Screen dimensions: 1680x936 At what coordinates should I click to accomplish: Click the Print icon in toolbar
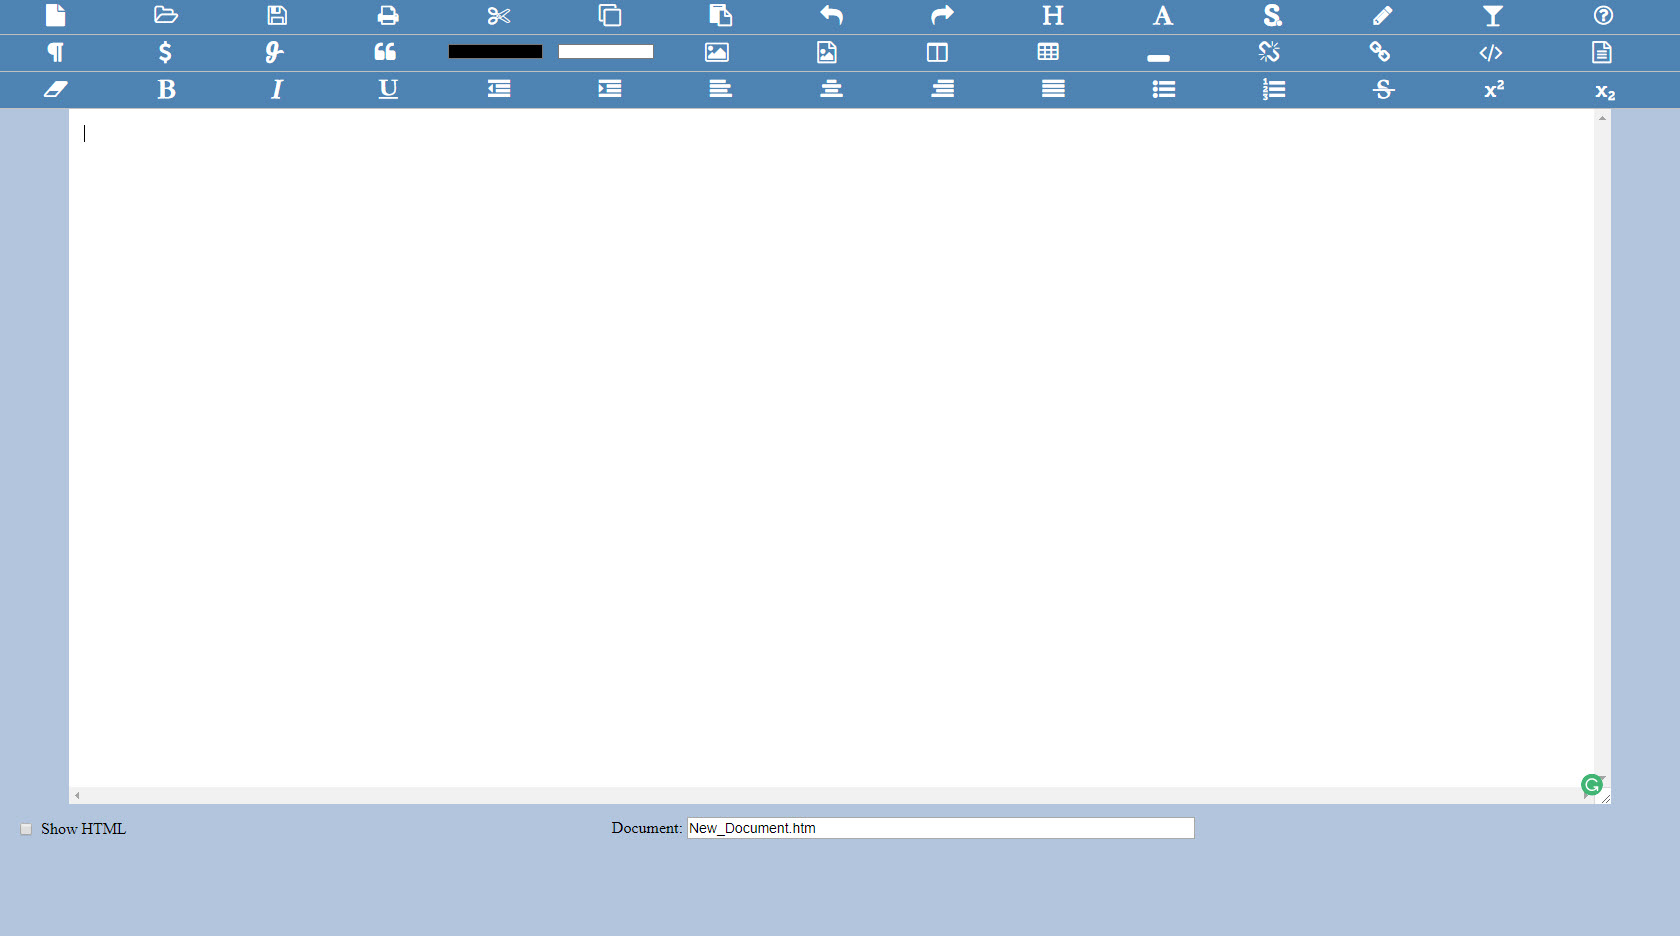click(388, 16)
